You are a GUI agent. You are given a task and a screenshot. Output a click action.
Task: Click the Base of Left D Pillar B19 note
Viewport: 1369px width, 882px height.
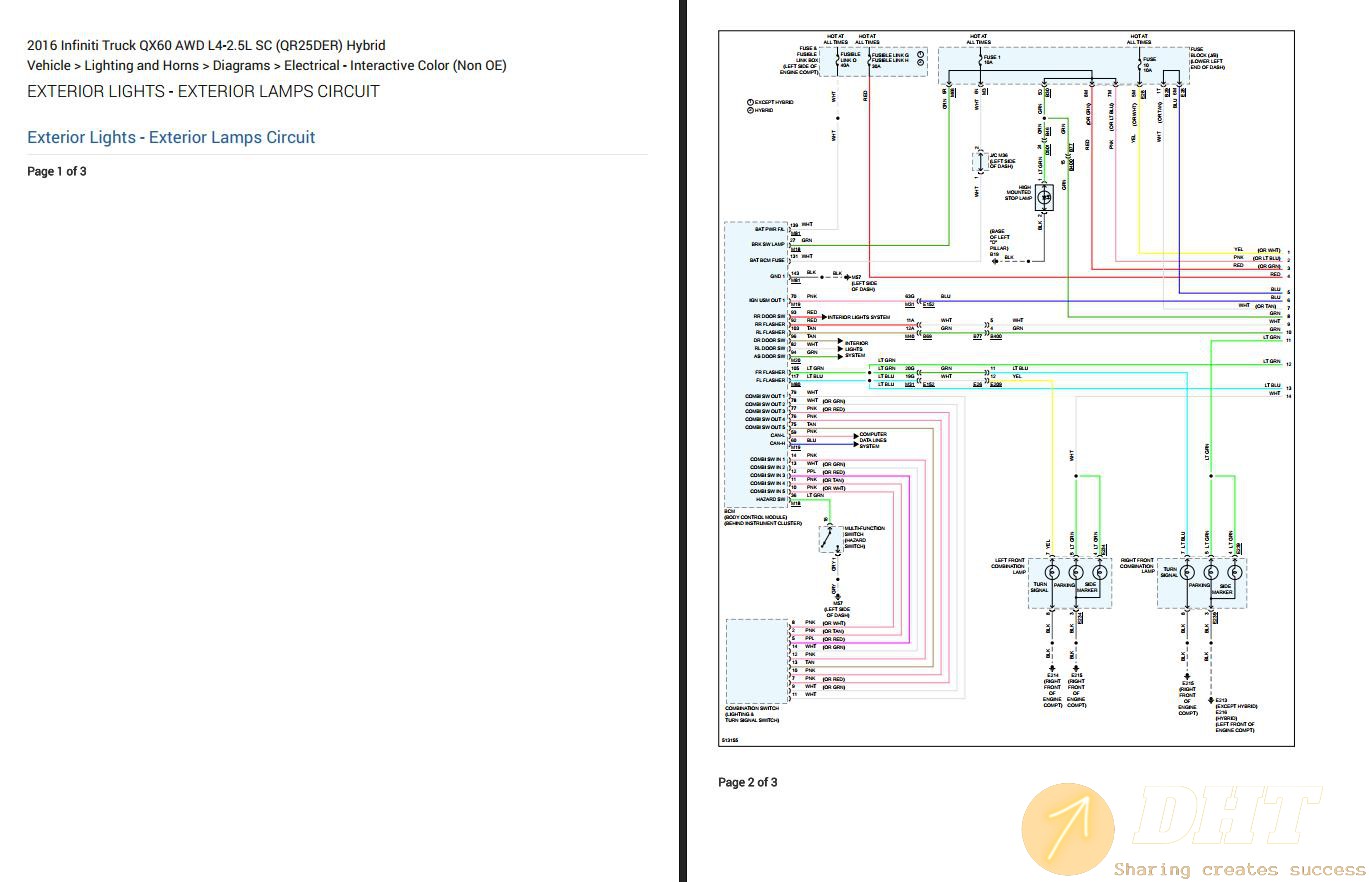pyautogui.click(x=1000, y=241)
